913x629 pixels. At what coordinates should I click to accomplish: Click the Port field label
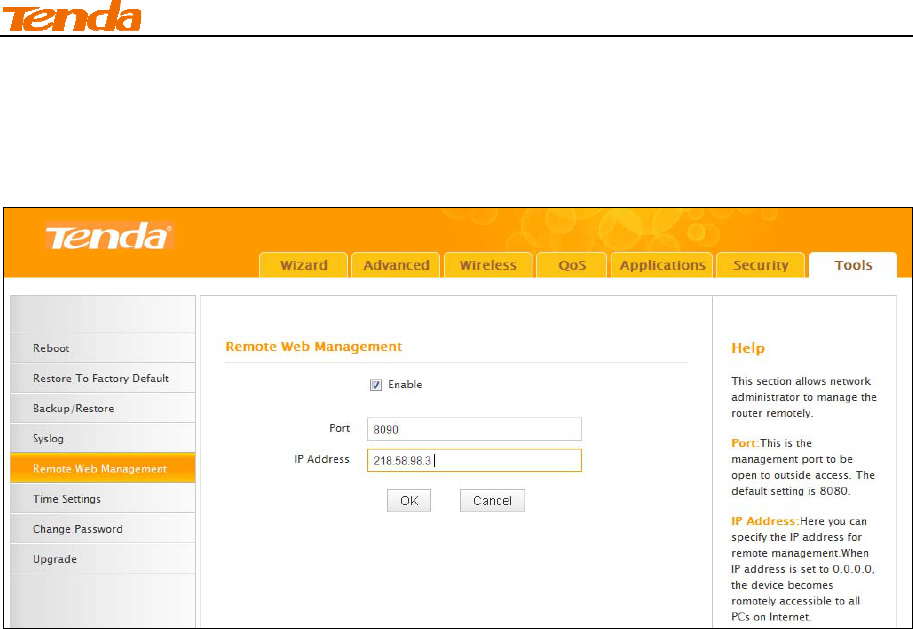339,428
